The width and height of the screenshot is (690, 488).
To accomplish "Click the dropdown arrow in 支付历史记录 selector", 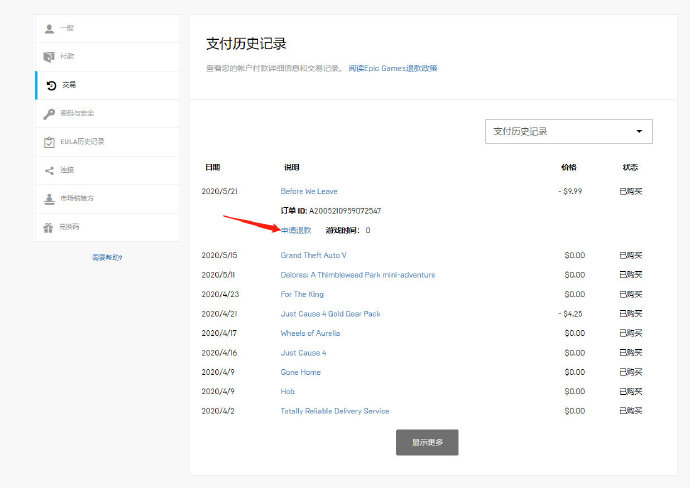I will click(x=639, y=131).
